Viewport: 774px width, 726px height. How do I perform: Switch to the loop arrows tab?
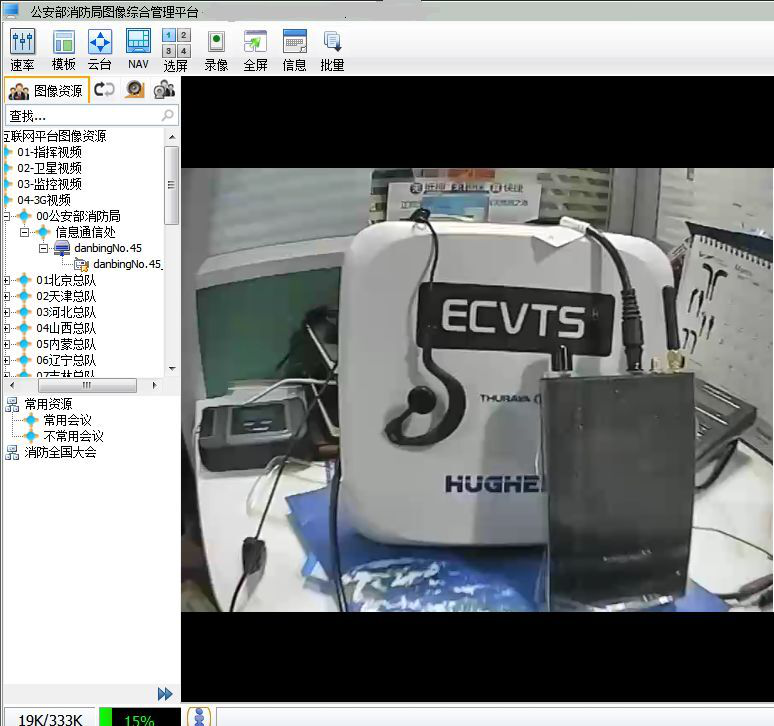[104, 89]
